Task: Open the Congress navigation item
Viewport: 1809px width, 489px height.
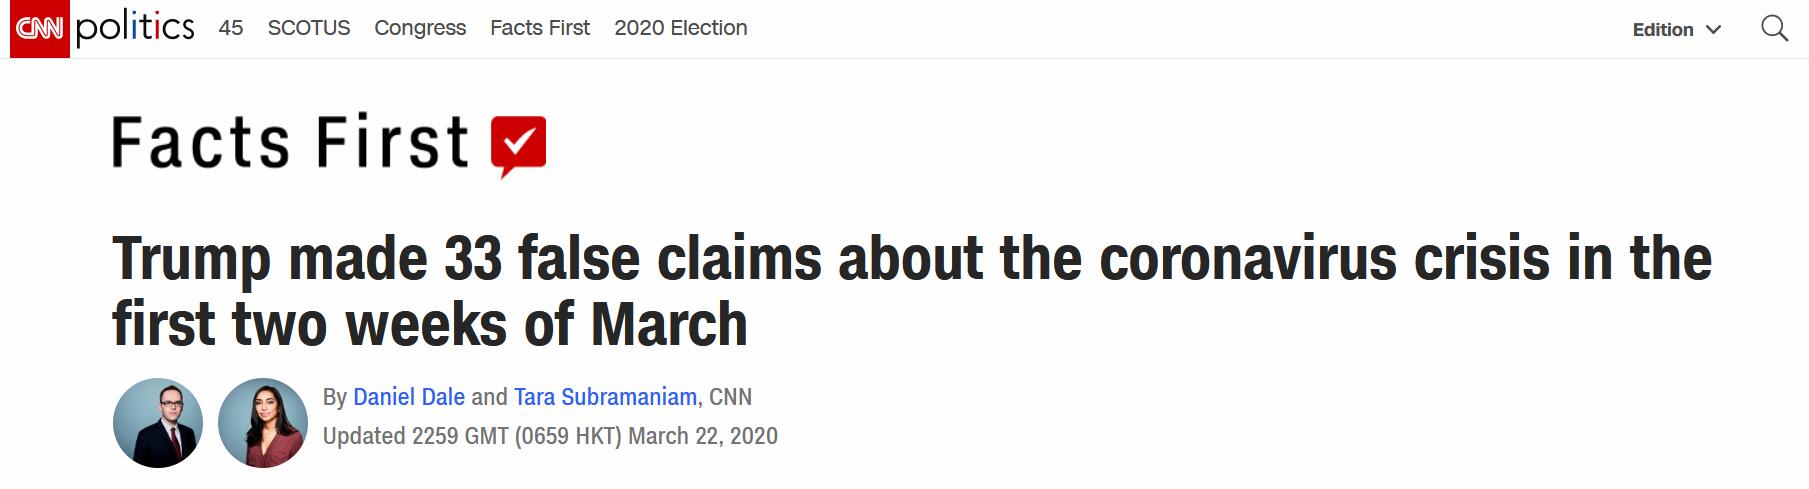Action: [x=420, y=28]
